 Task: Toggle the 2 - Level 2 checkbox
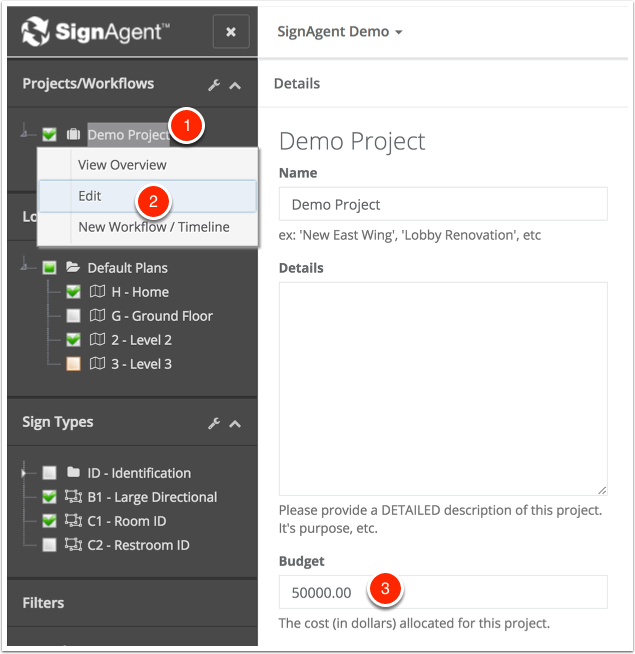click(73, 340)
